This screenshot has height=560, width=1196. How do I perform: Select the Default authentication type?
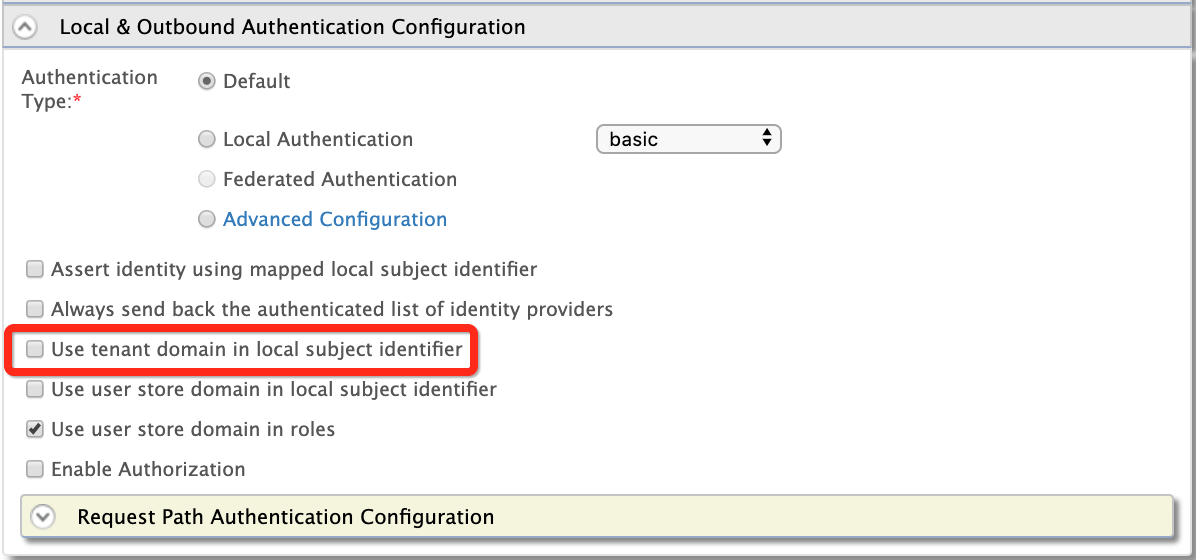click(x=207, y=82)
